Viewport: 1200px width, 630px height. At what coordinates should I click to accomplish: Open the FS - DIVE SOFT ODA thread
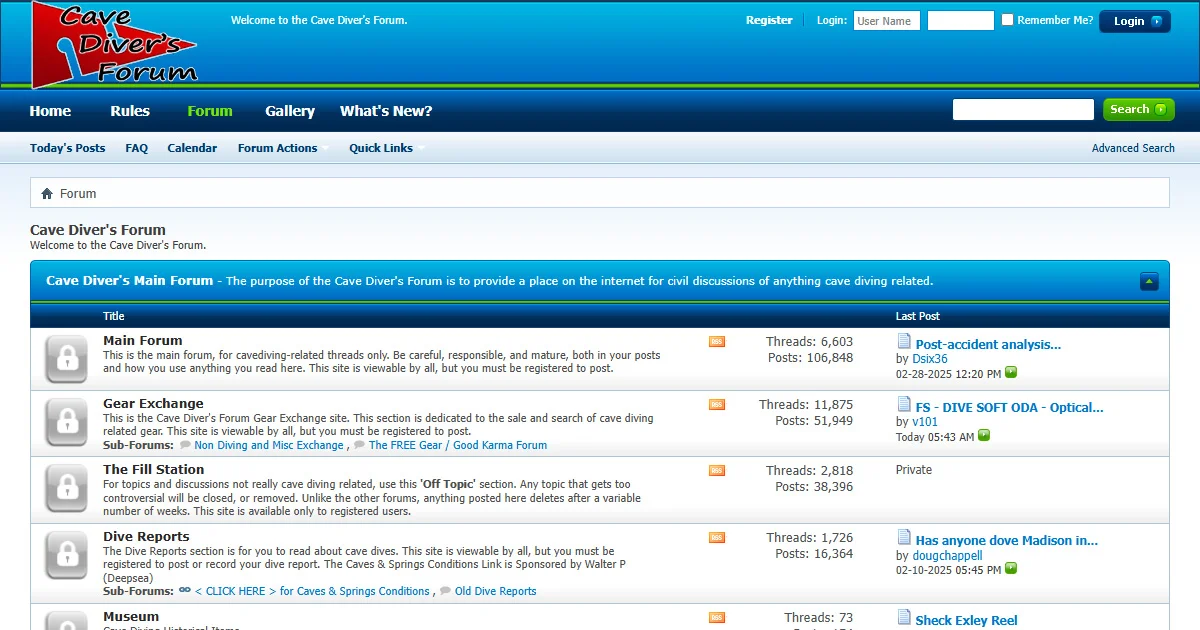[1010, 408]
